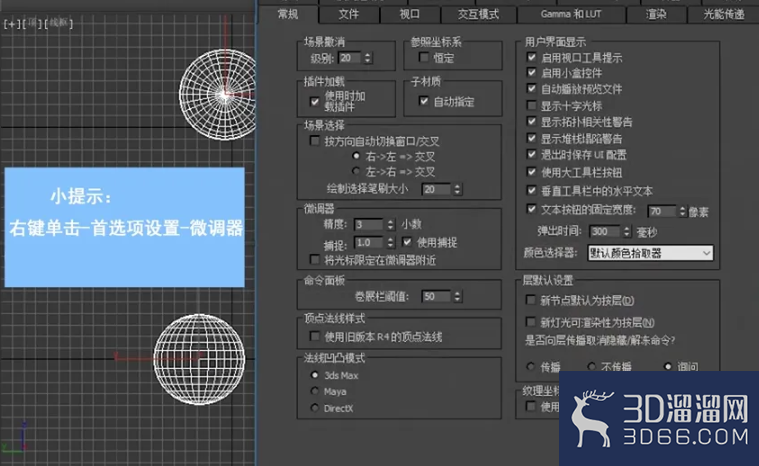Enable 新灯光可渲染性为按层 checkbox
This screenshot has width=759, height=466.
531,322
